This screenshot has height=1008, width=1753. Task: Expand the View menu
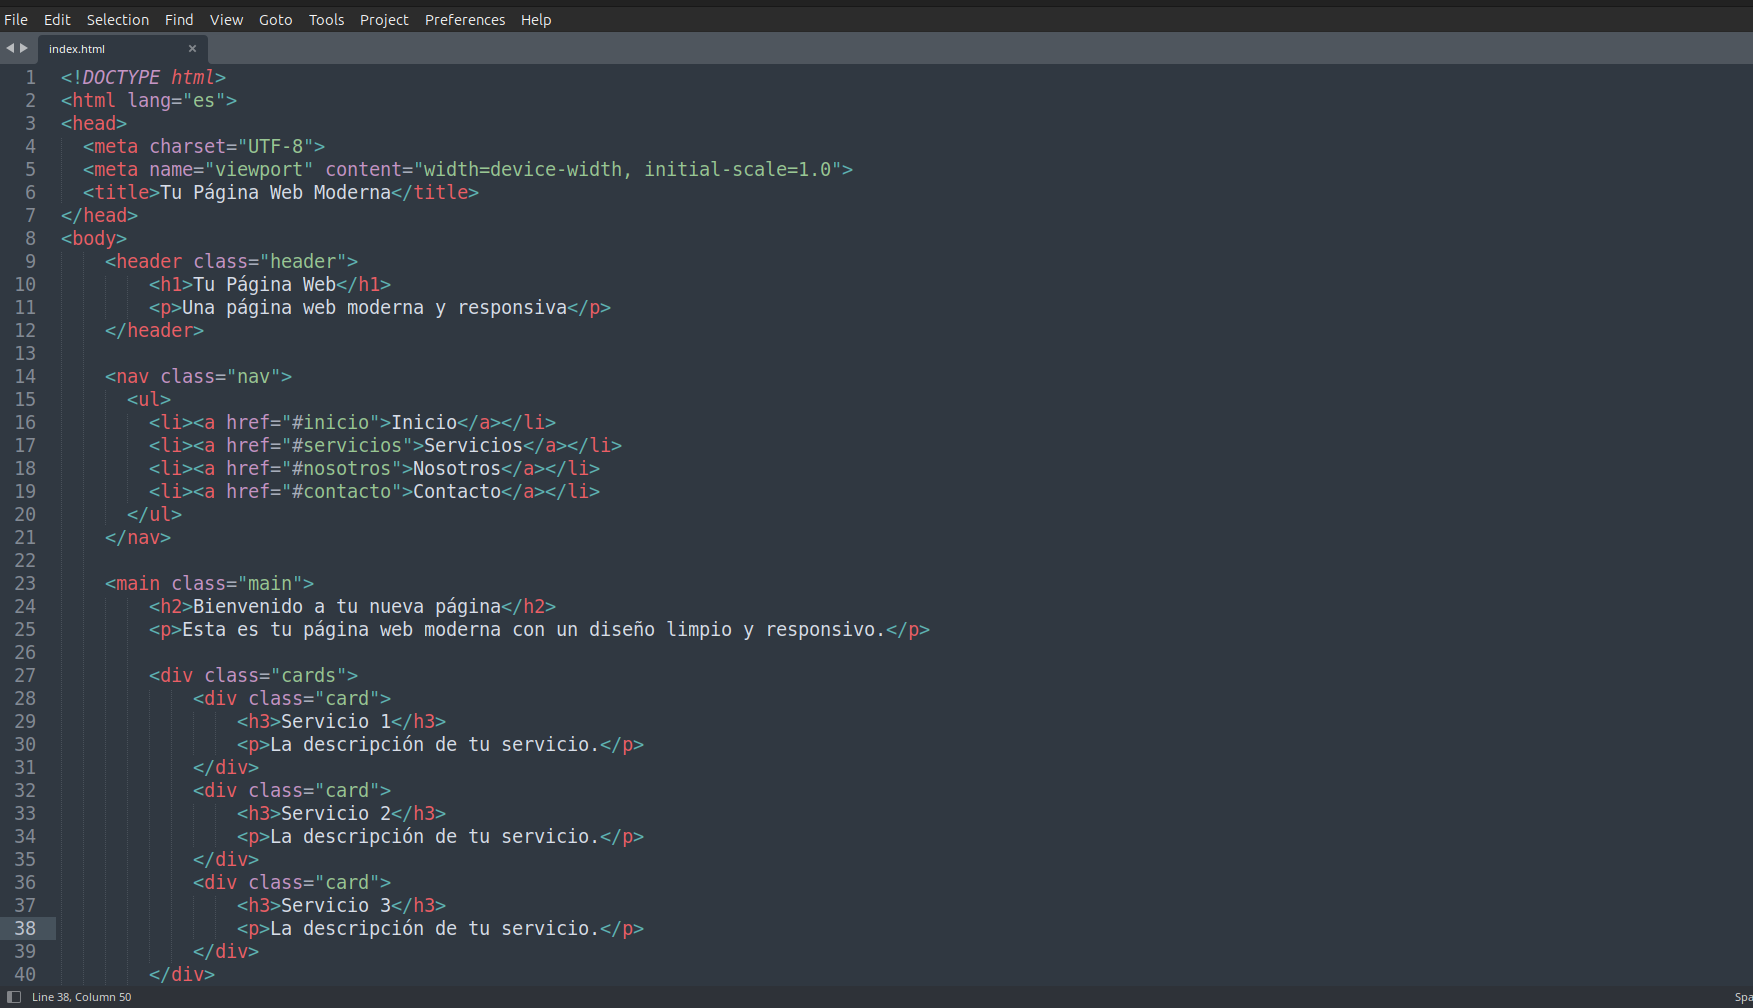(226, 20)
